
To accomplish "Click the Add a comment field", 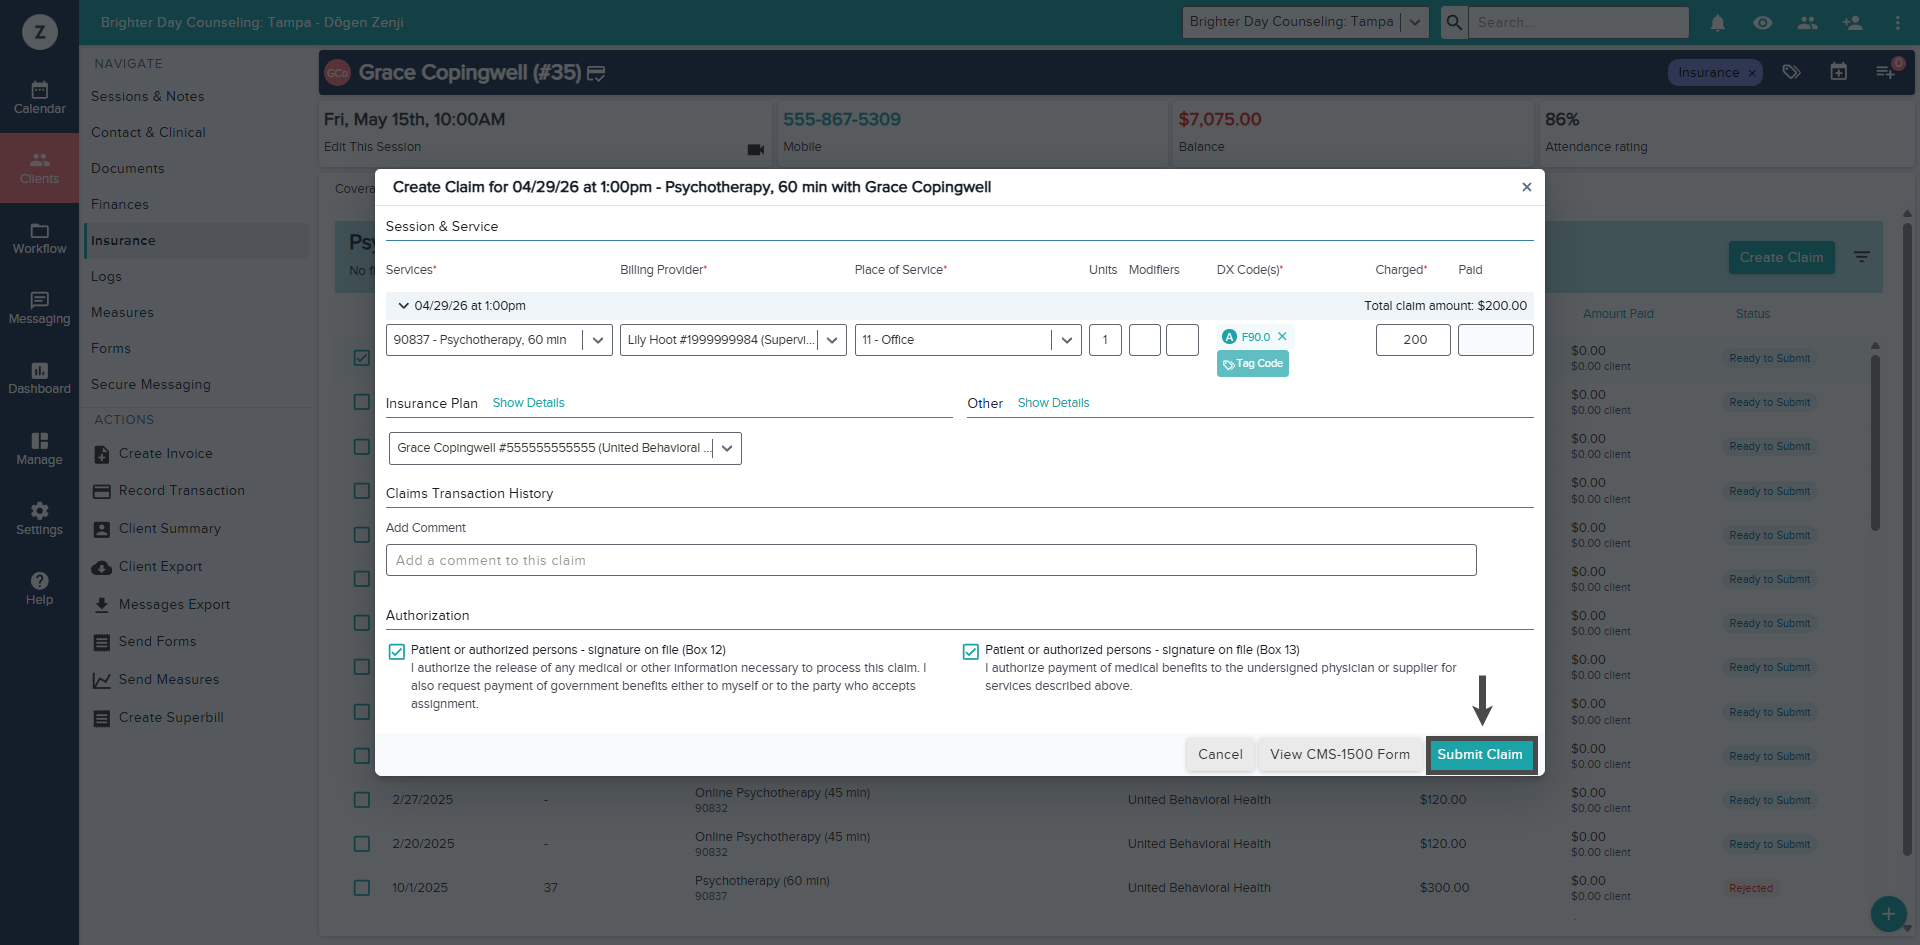I will pos(931,560).
